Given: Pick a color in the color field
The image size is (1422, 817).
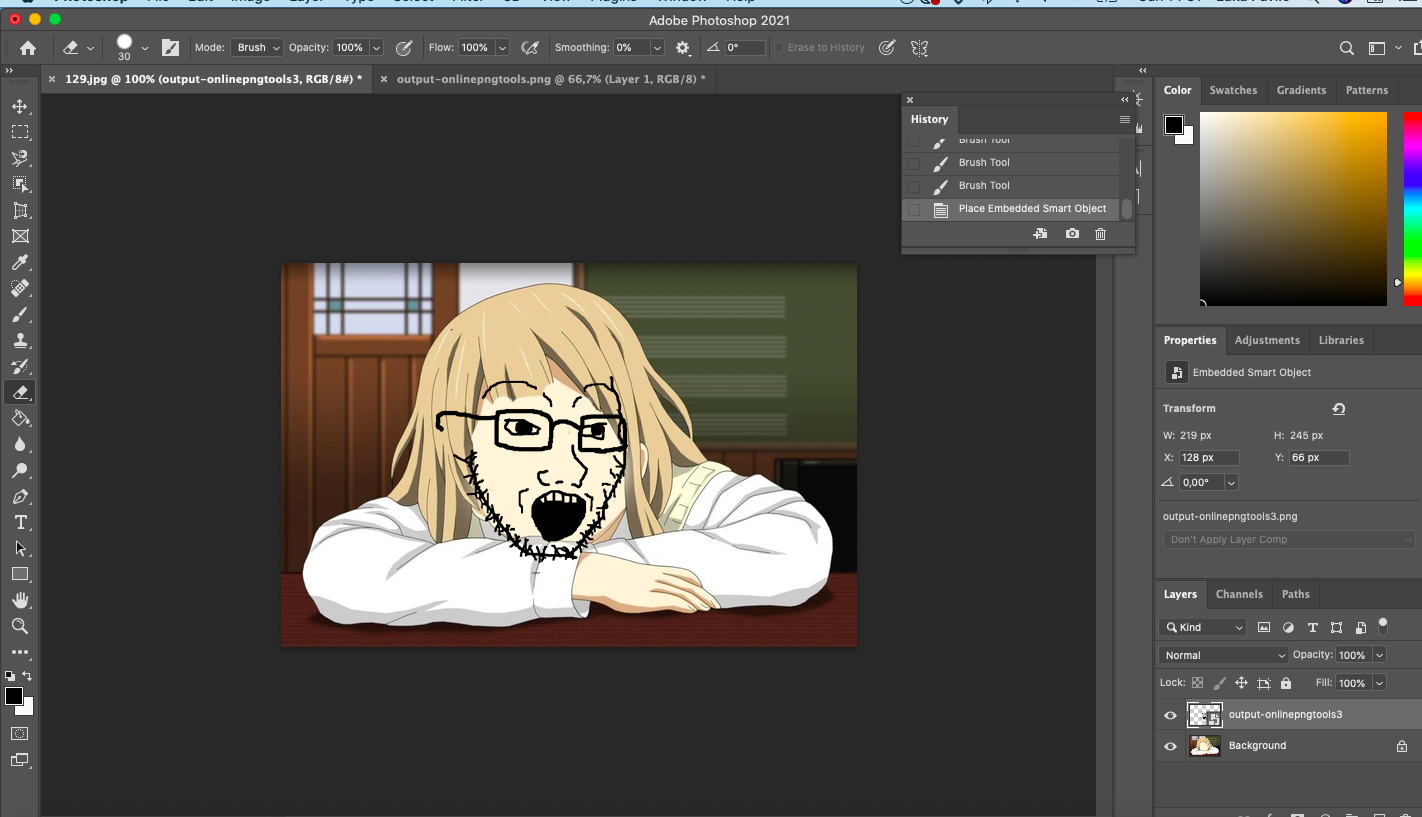Looking at the screenshot, I should coord(1293,208).
